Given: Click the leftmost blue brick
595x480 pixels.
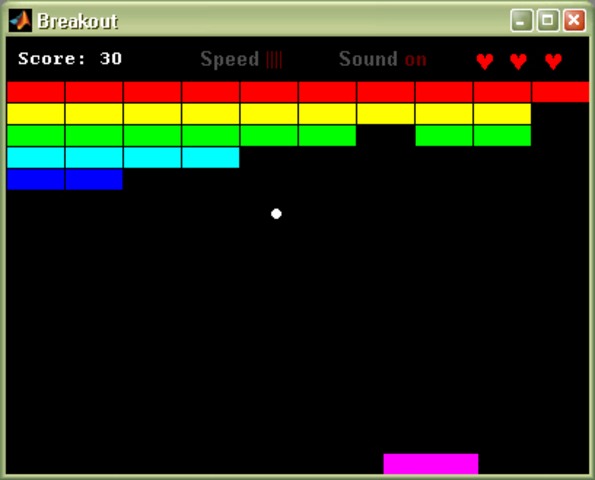Looking at the screenshot, I should tap(36, 179).
